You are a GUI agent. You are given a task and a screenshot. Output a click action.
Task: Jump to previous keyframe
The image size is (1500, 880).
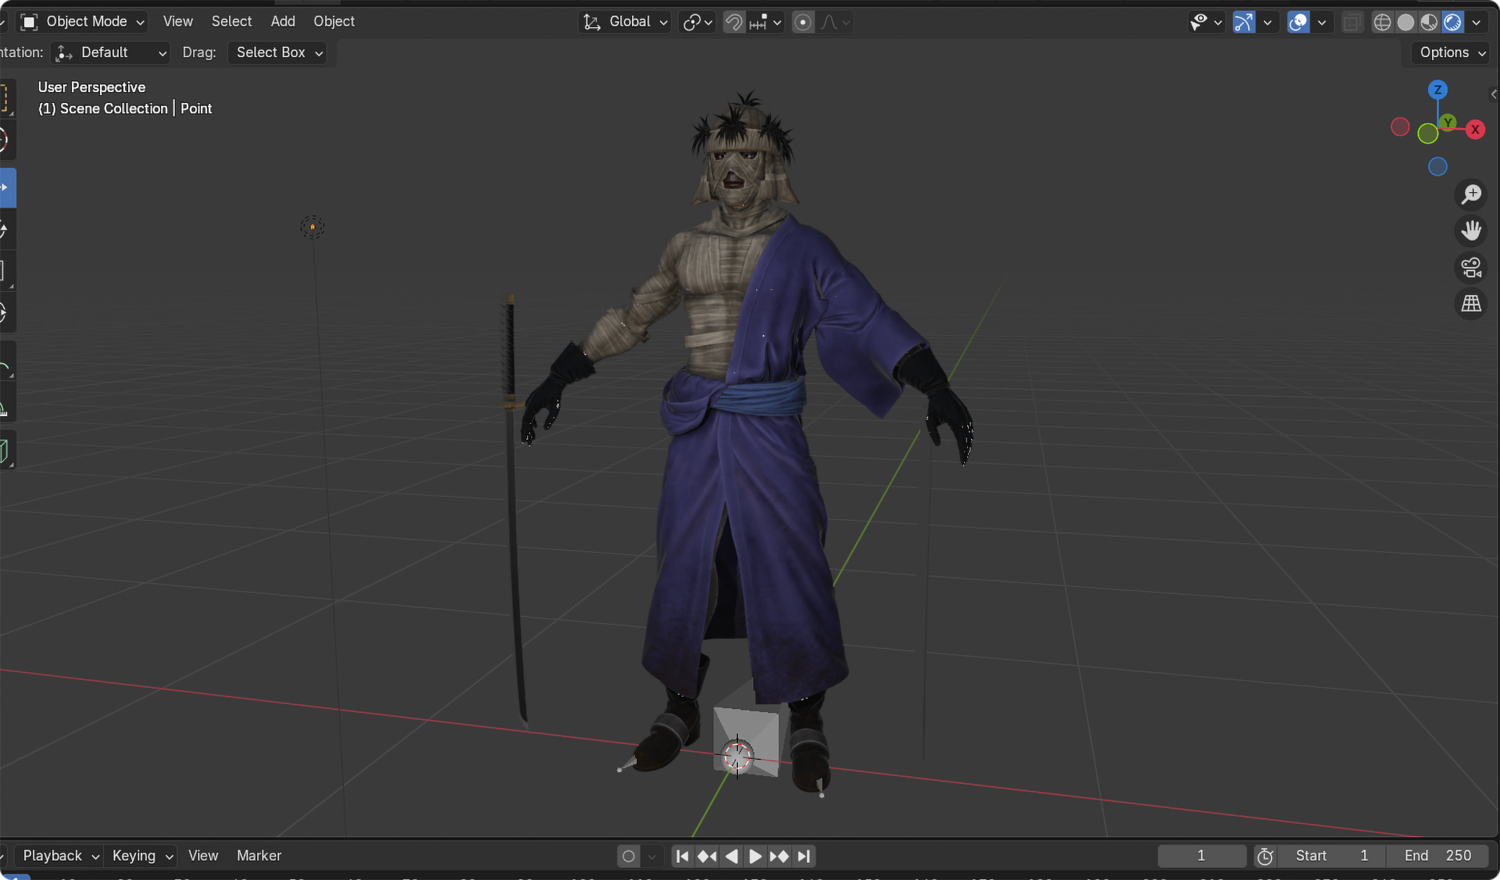(707, 856)
